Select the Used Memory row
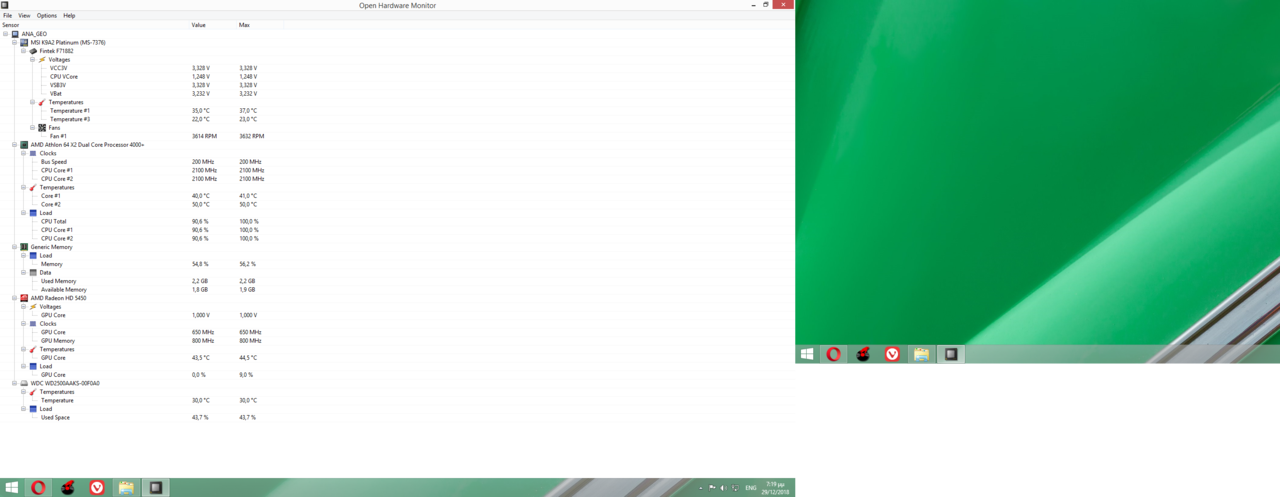 [58, 281]
